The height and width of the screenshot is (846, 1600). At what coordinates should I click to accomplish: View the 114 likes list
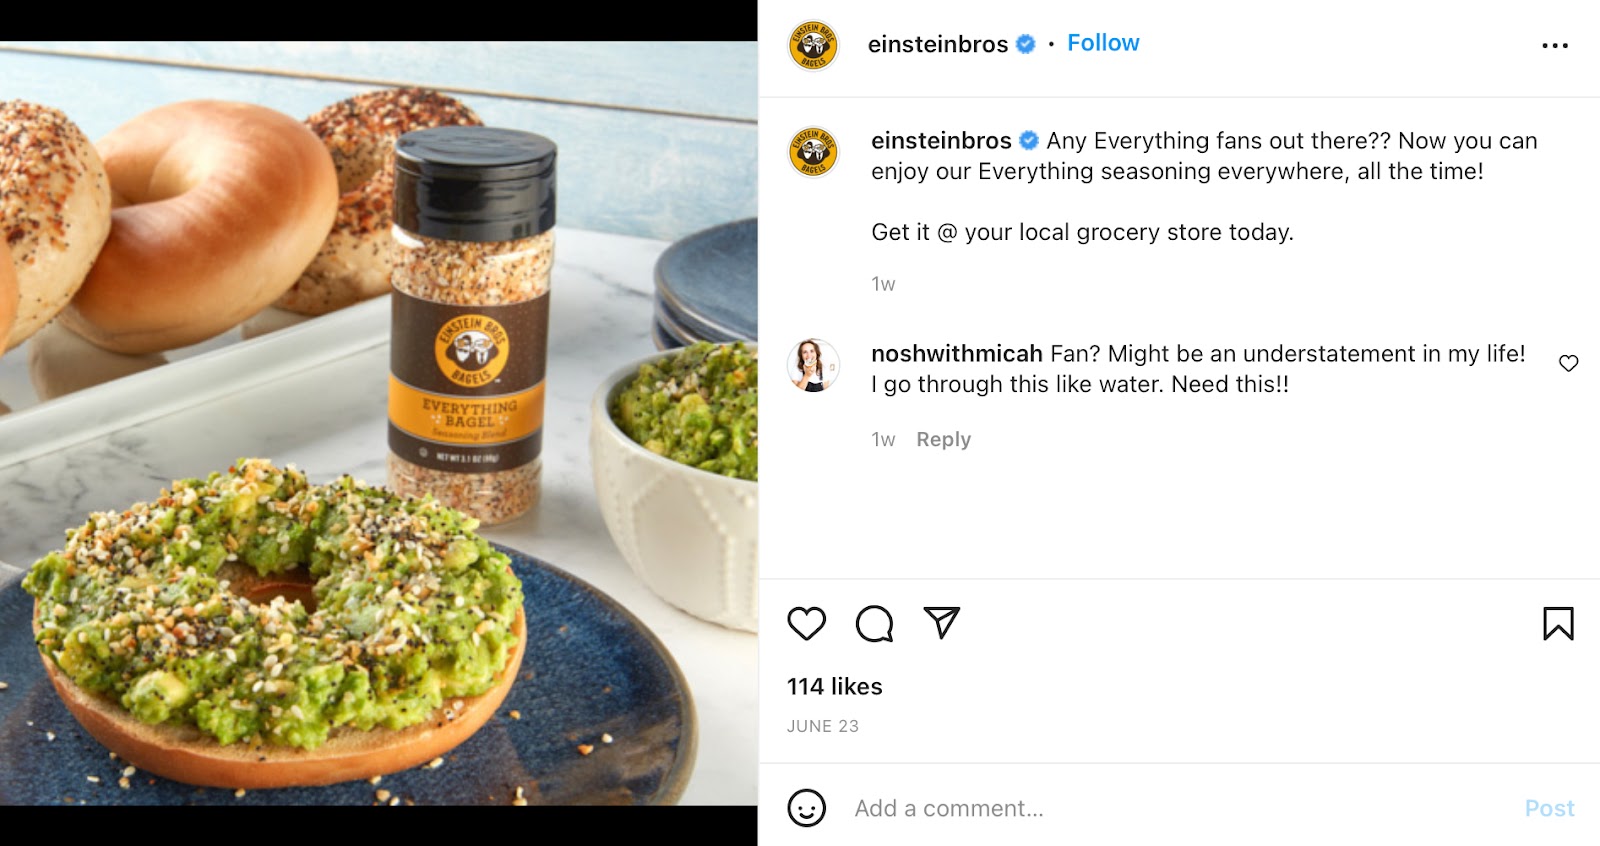835,686
